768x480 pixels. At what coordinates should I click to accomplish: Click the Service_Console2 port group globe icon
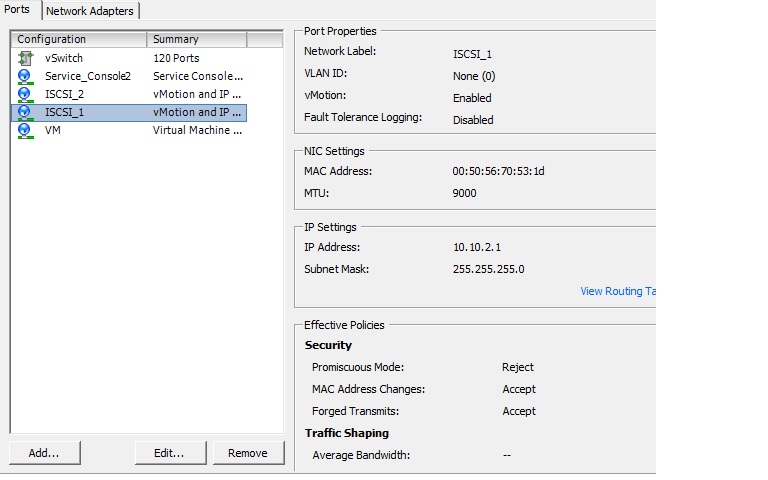click(25, 76)
